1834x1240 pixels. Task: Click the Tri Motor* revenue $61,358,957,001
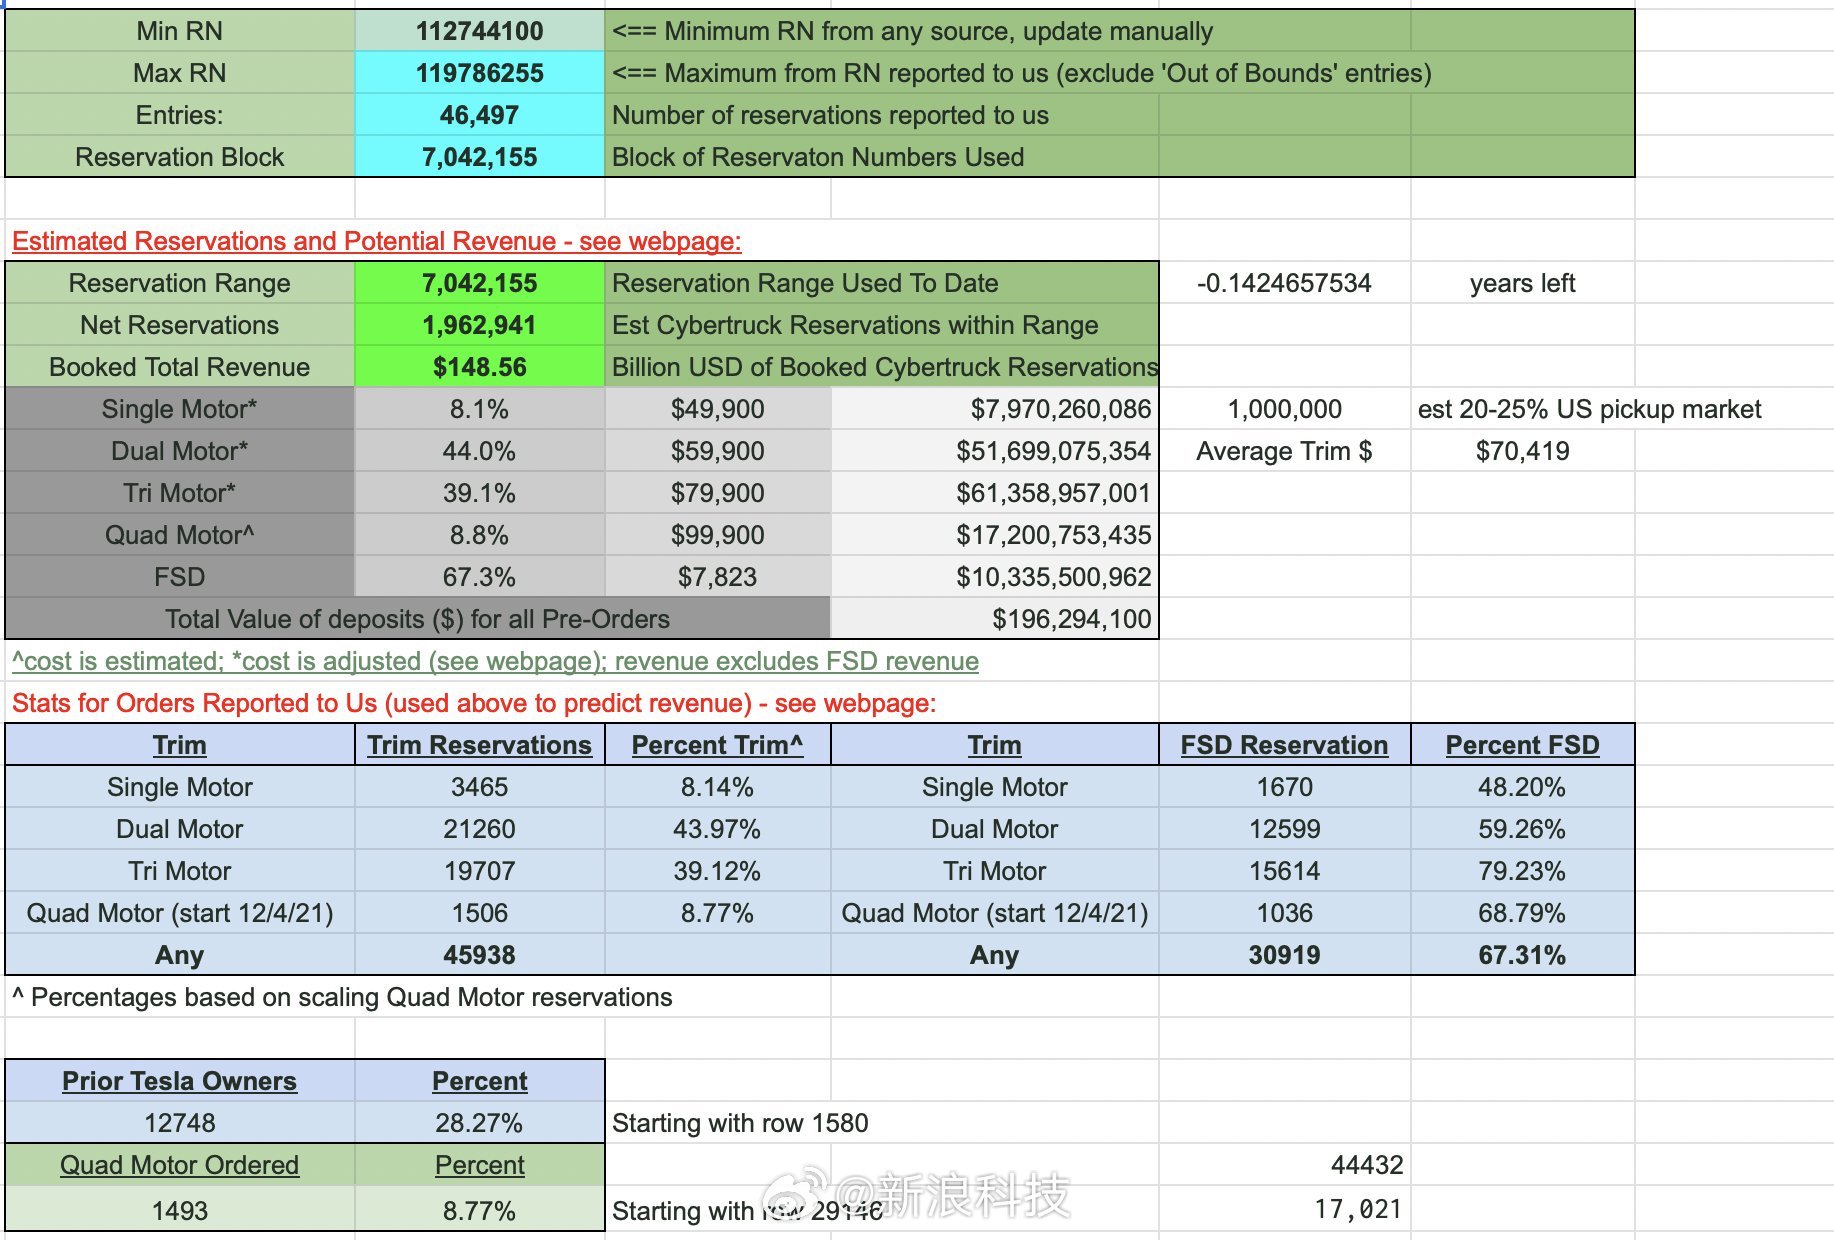pyautogui.click(x=995, y=493)
